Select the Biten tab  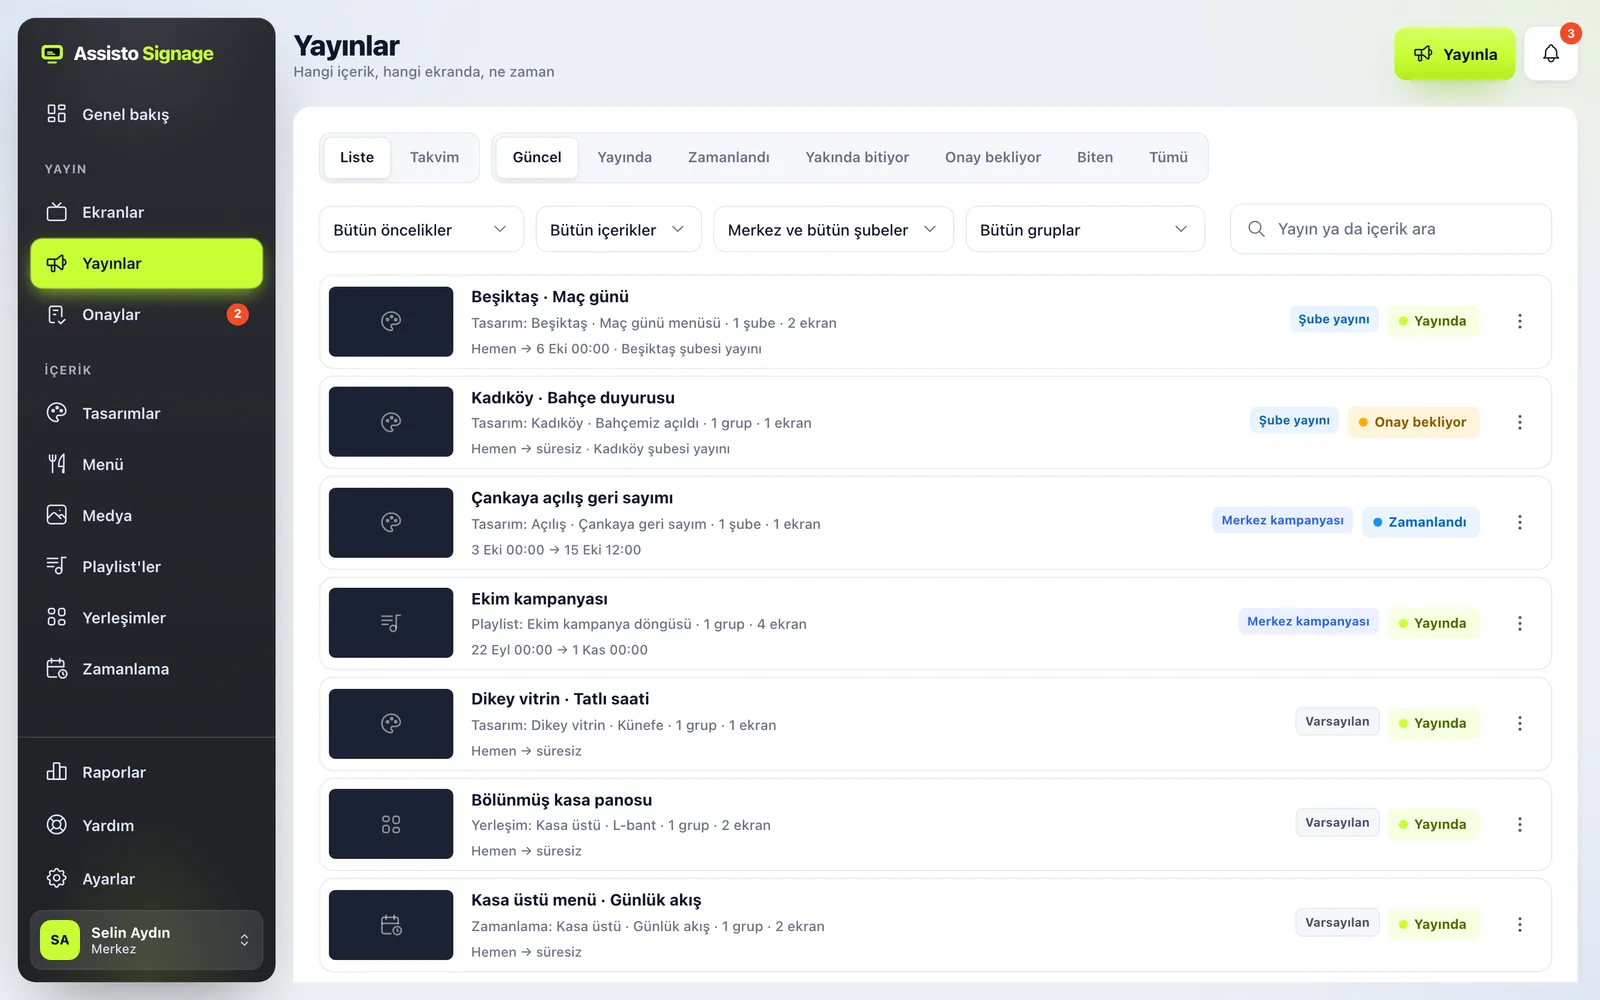coord(1095,157)
